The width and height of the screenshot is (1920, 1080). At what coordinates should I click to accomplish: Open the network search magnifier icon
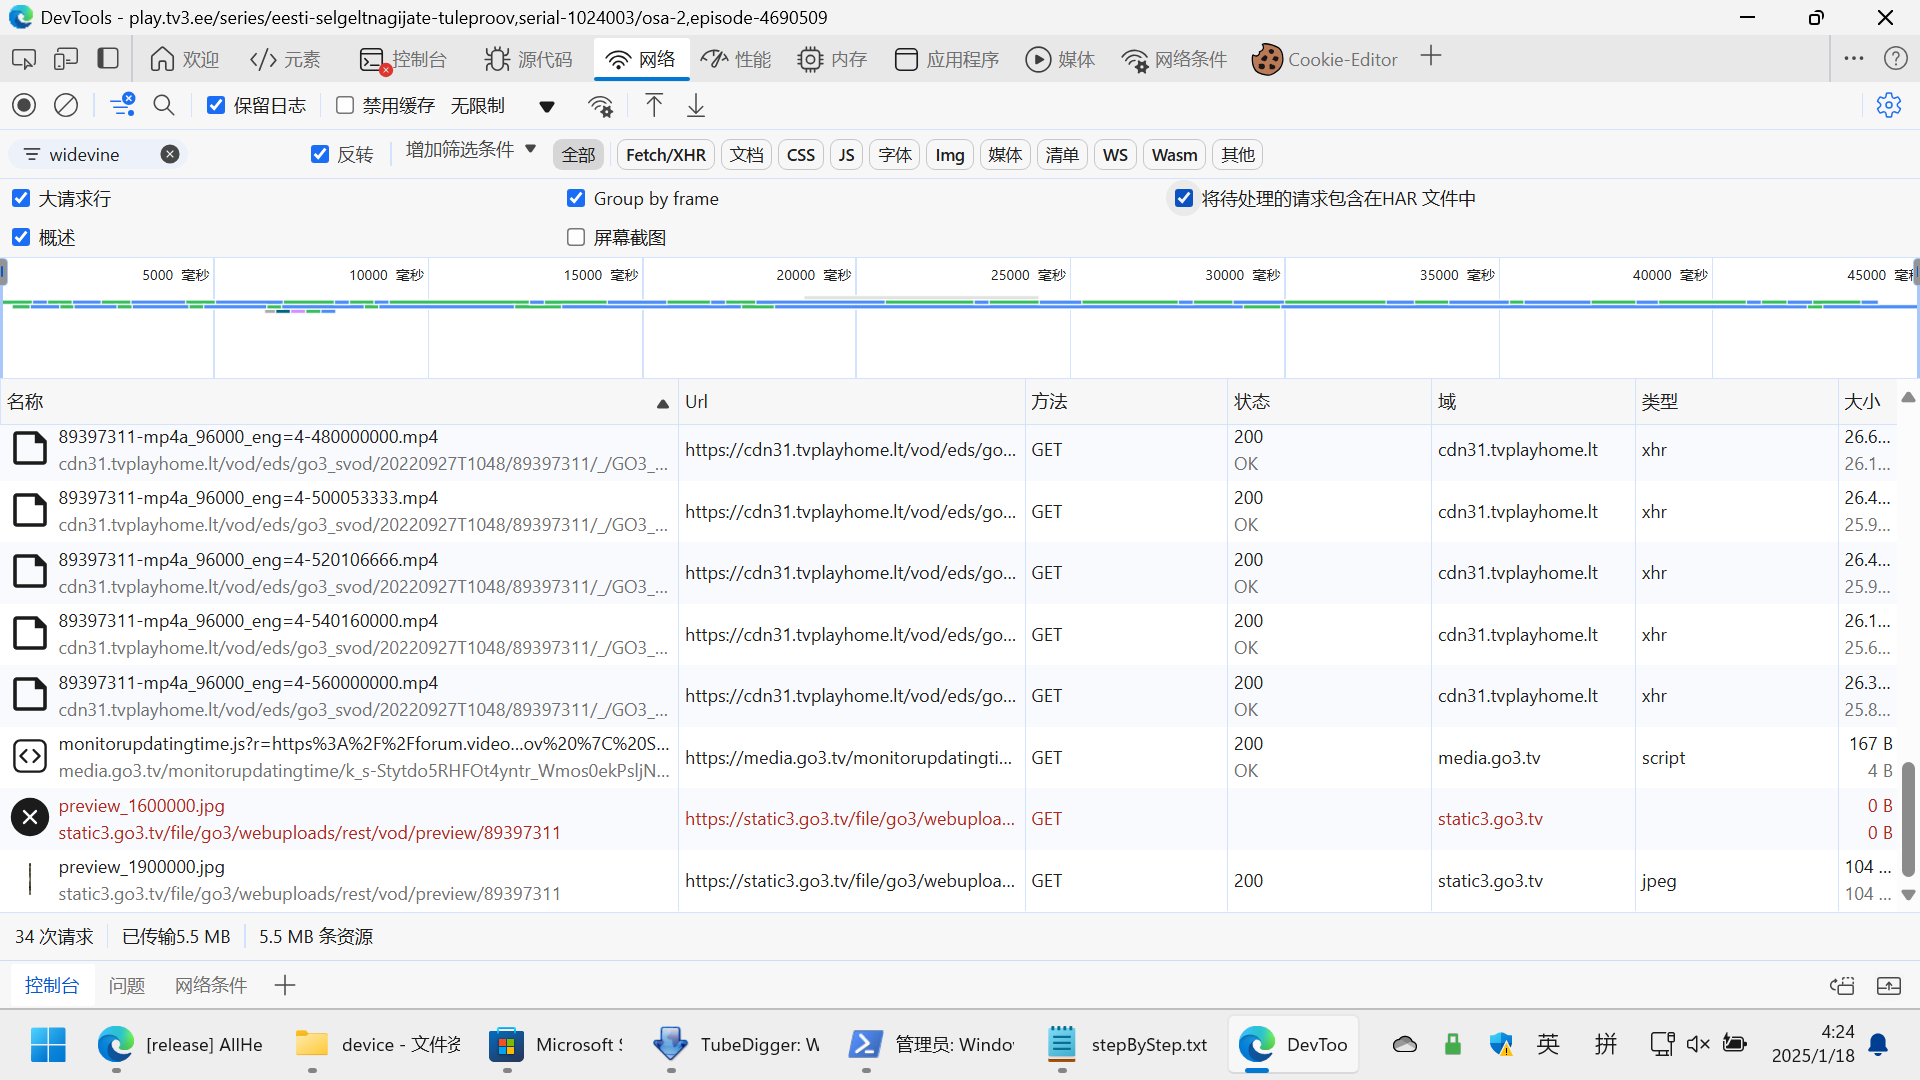tap(164, 105)
